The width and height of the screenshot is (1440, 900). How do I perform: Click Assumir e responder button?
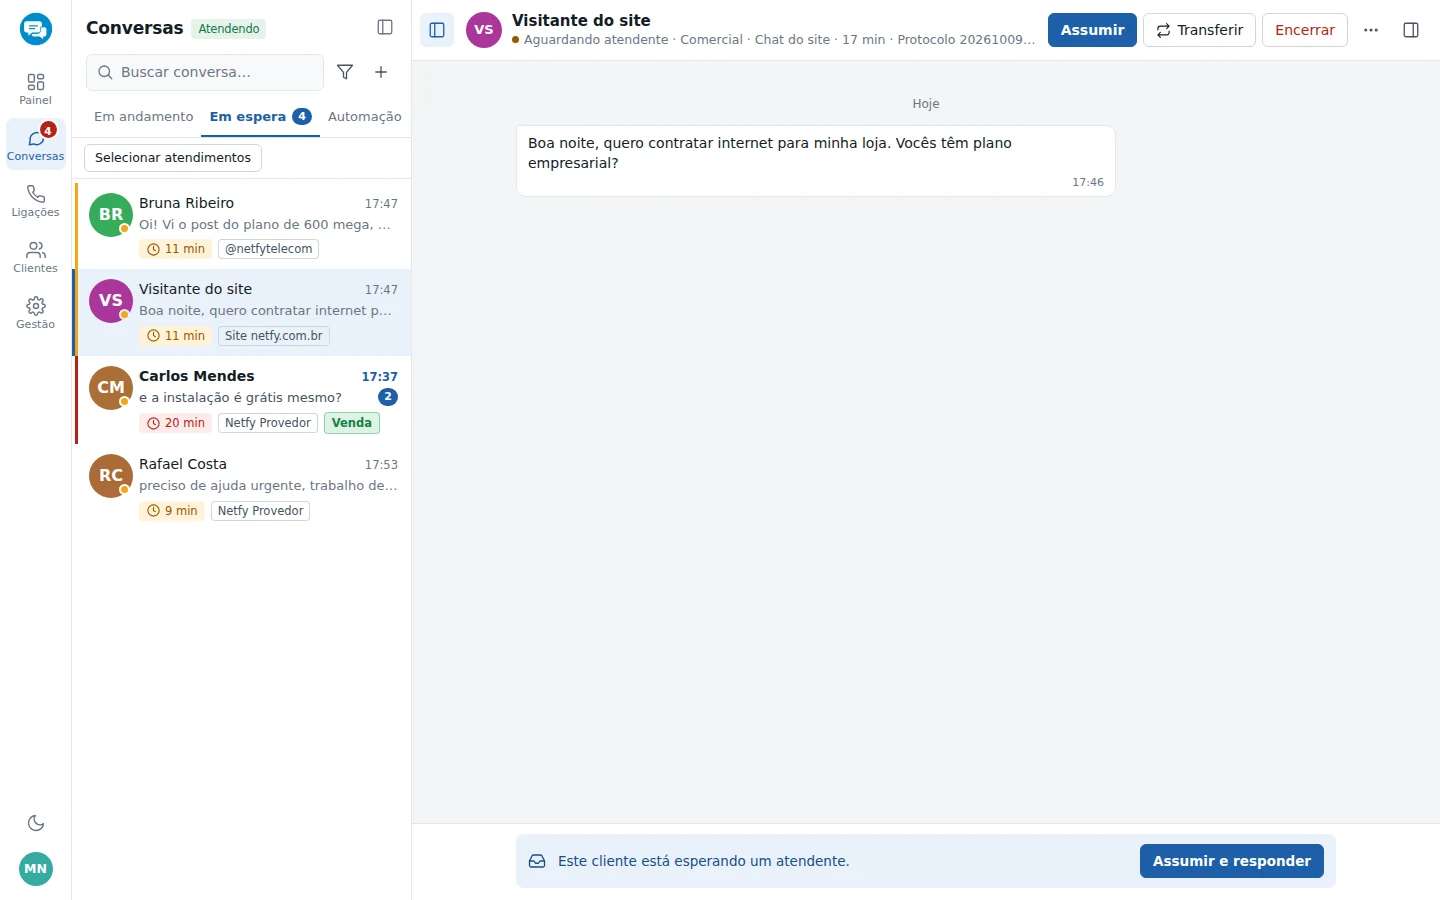1232,861
